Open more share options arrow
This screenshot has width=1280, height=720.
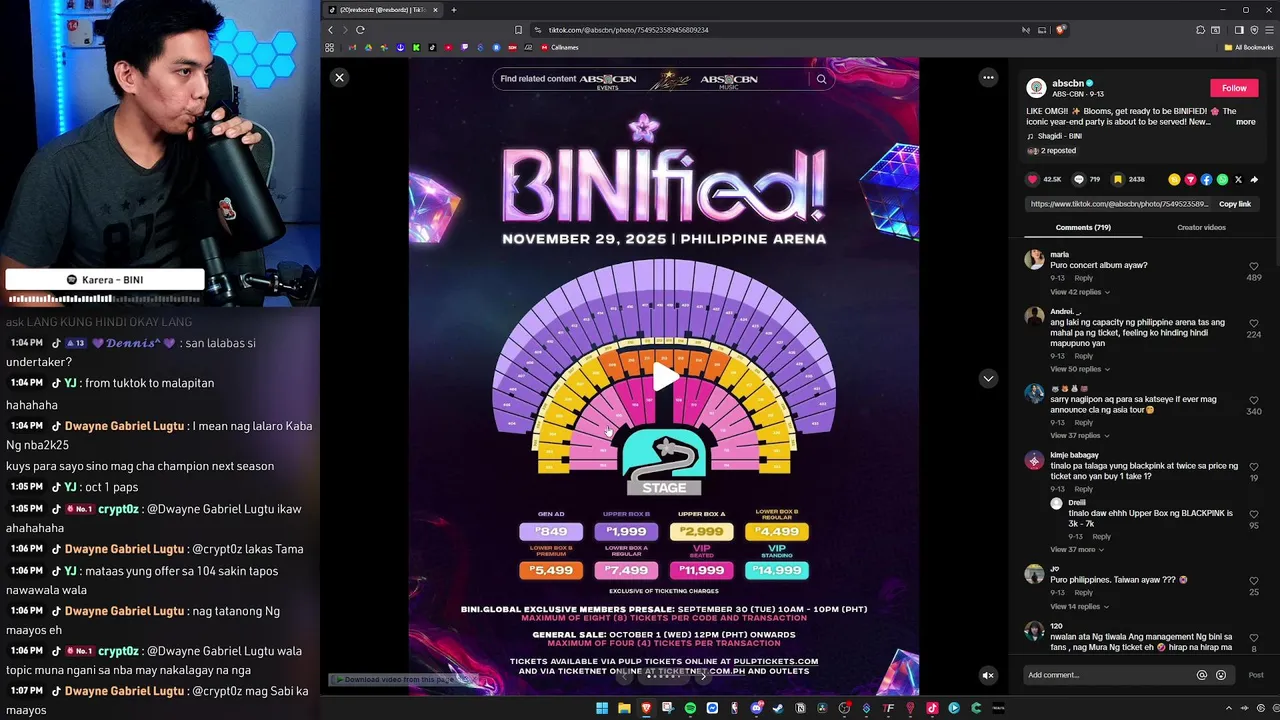pos(1254,180)
